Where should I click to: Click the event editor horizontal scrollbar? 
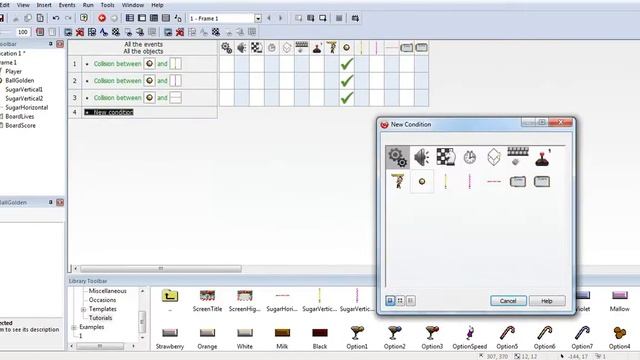[160, 269]
